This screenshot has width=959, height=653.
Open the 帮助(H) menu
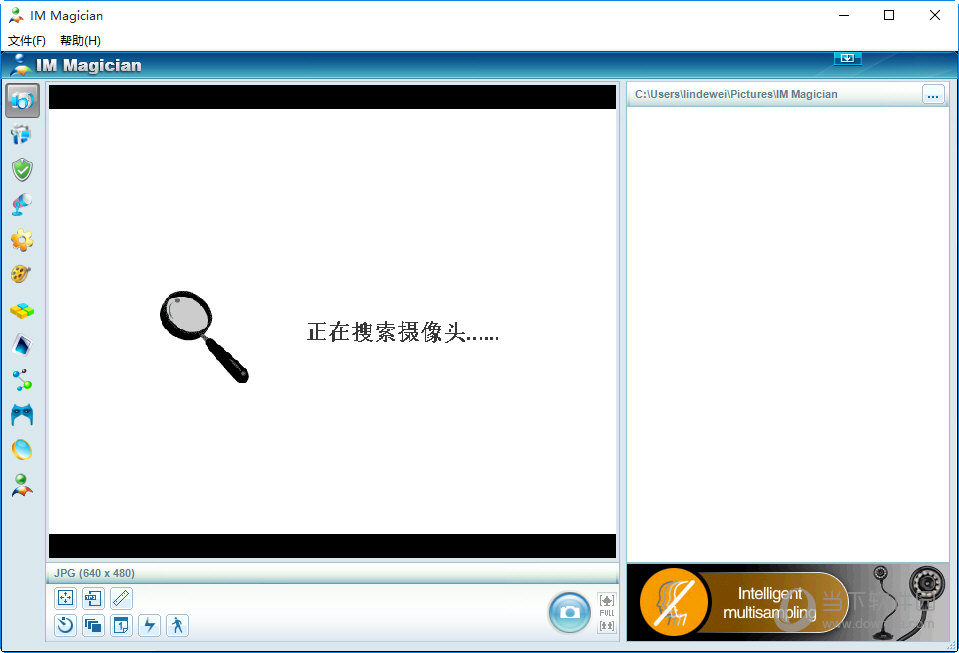click(80, 40)
